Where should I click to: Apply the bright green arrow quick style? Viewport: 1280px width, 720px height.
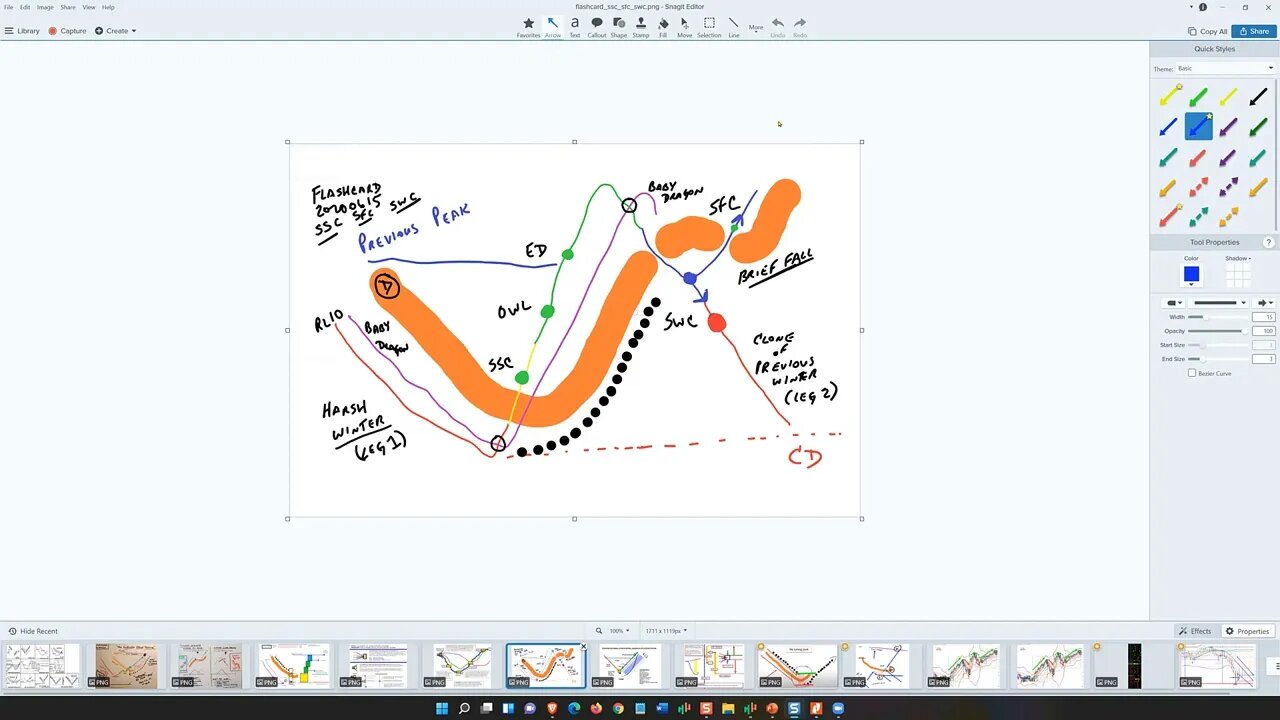pos(1198,96)
